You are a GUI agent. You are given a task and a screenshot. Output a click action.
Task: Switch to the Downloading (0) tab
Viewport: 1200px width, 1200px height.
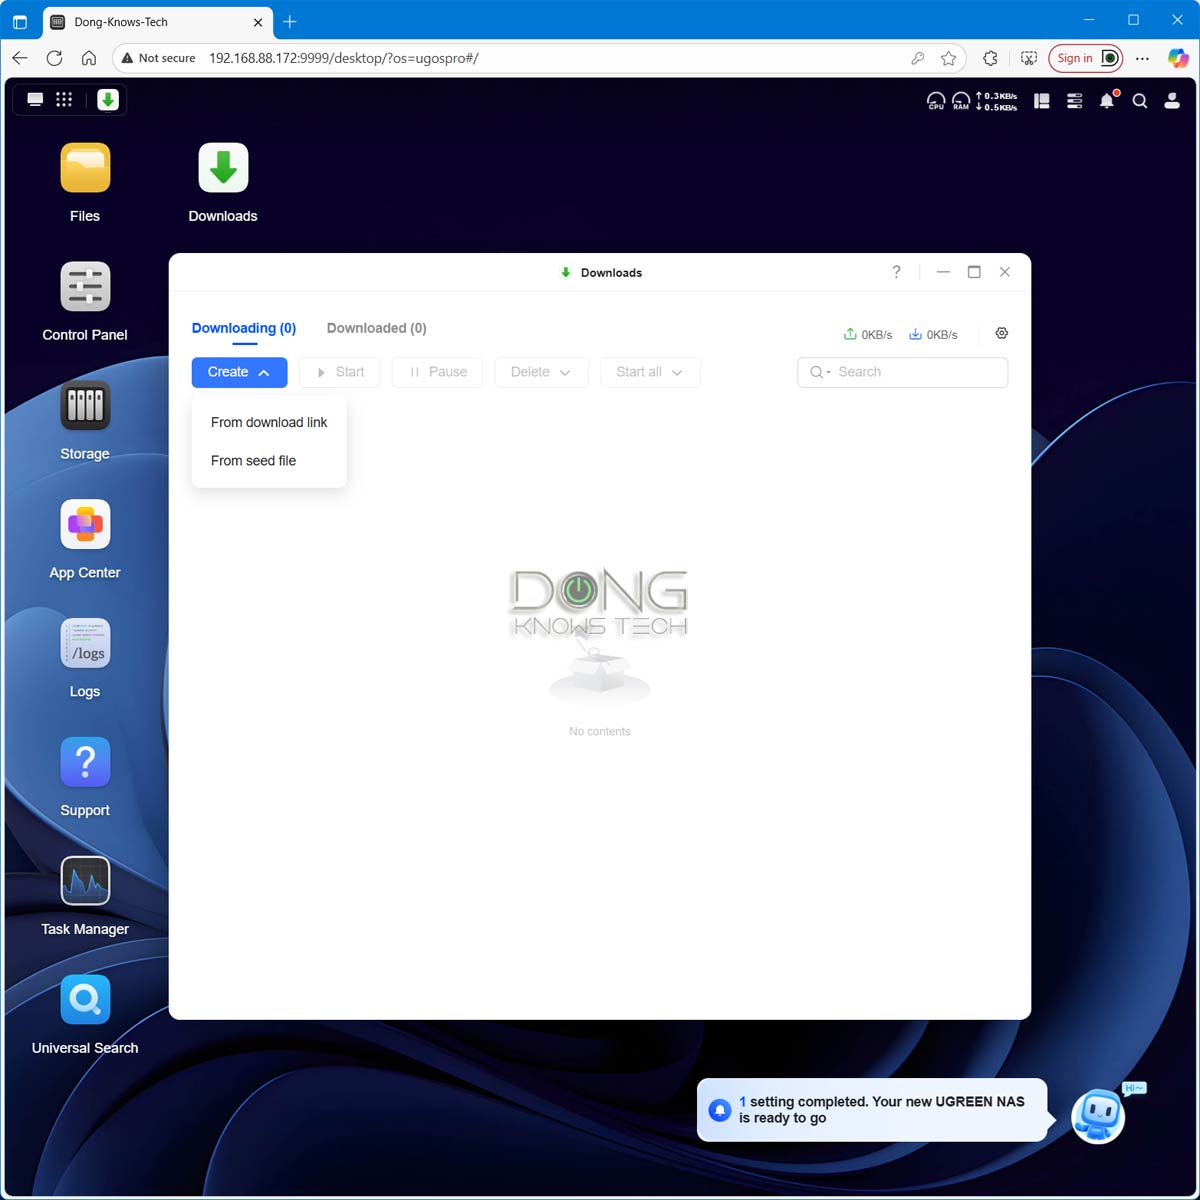[244, 328]
